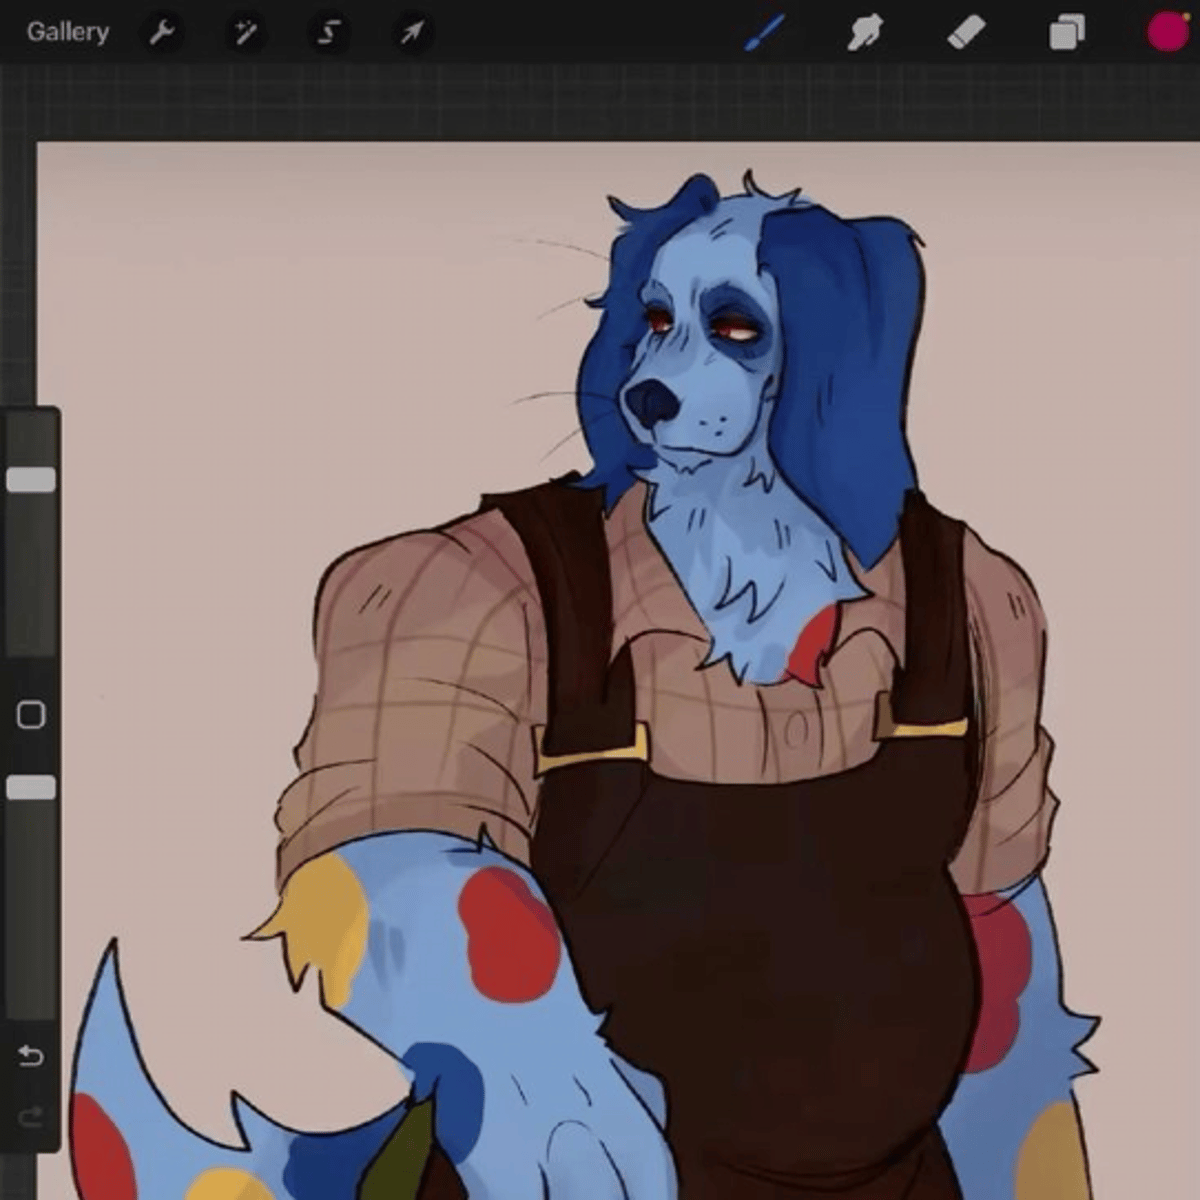Tap the square Modify button in sidebar
The height and width of the screenshot is (1200, 1200).
pos(31,715)
